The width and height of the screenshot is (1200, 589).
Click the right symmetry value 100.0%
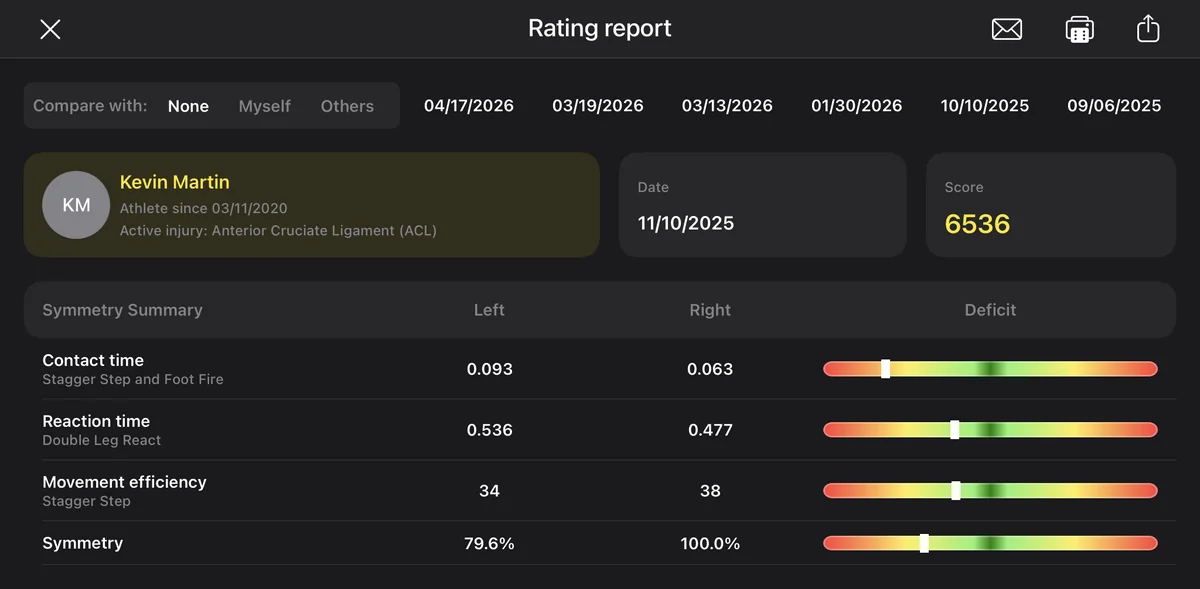click(710, 543)
